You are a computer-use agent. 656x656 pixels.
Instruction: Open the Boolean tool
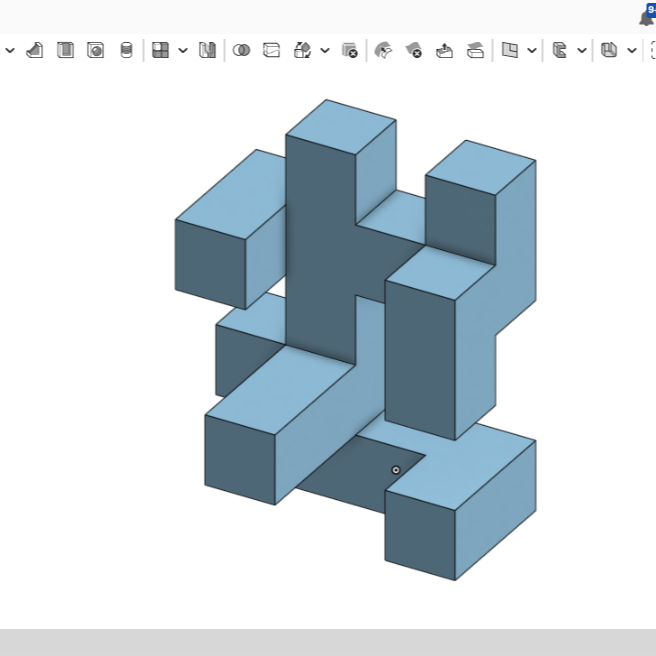[x=241, y=50]
